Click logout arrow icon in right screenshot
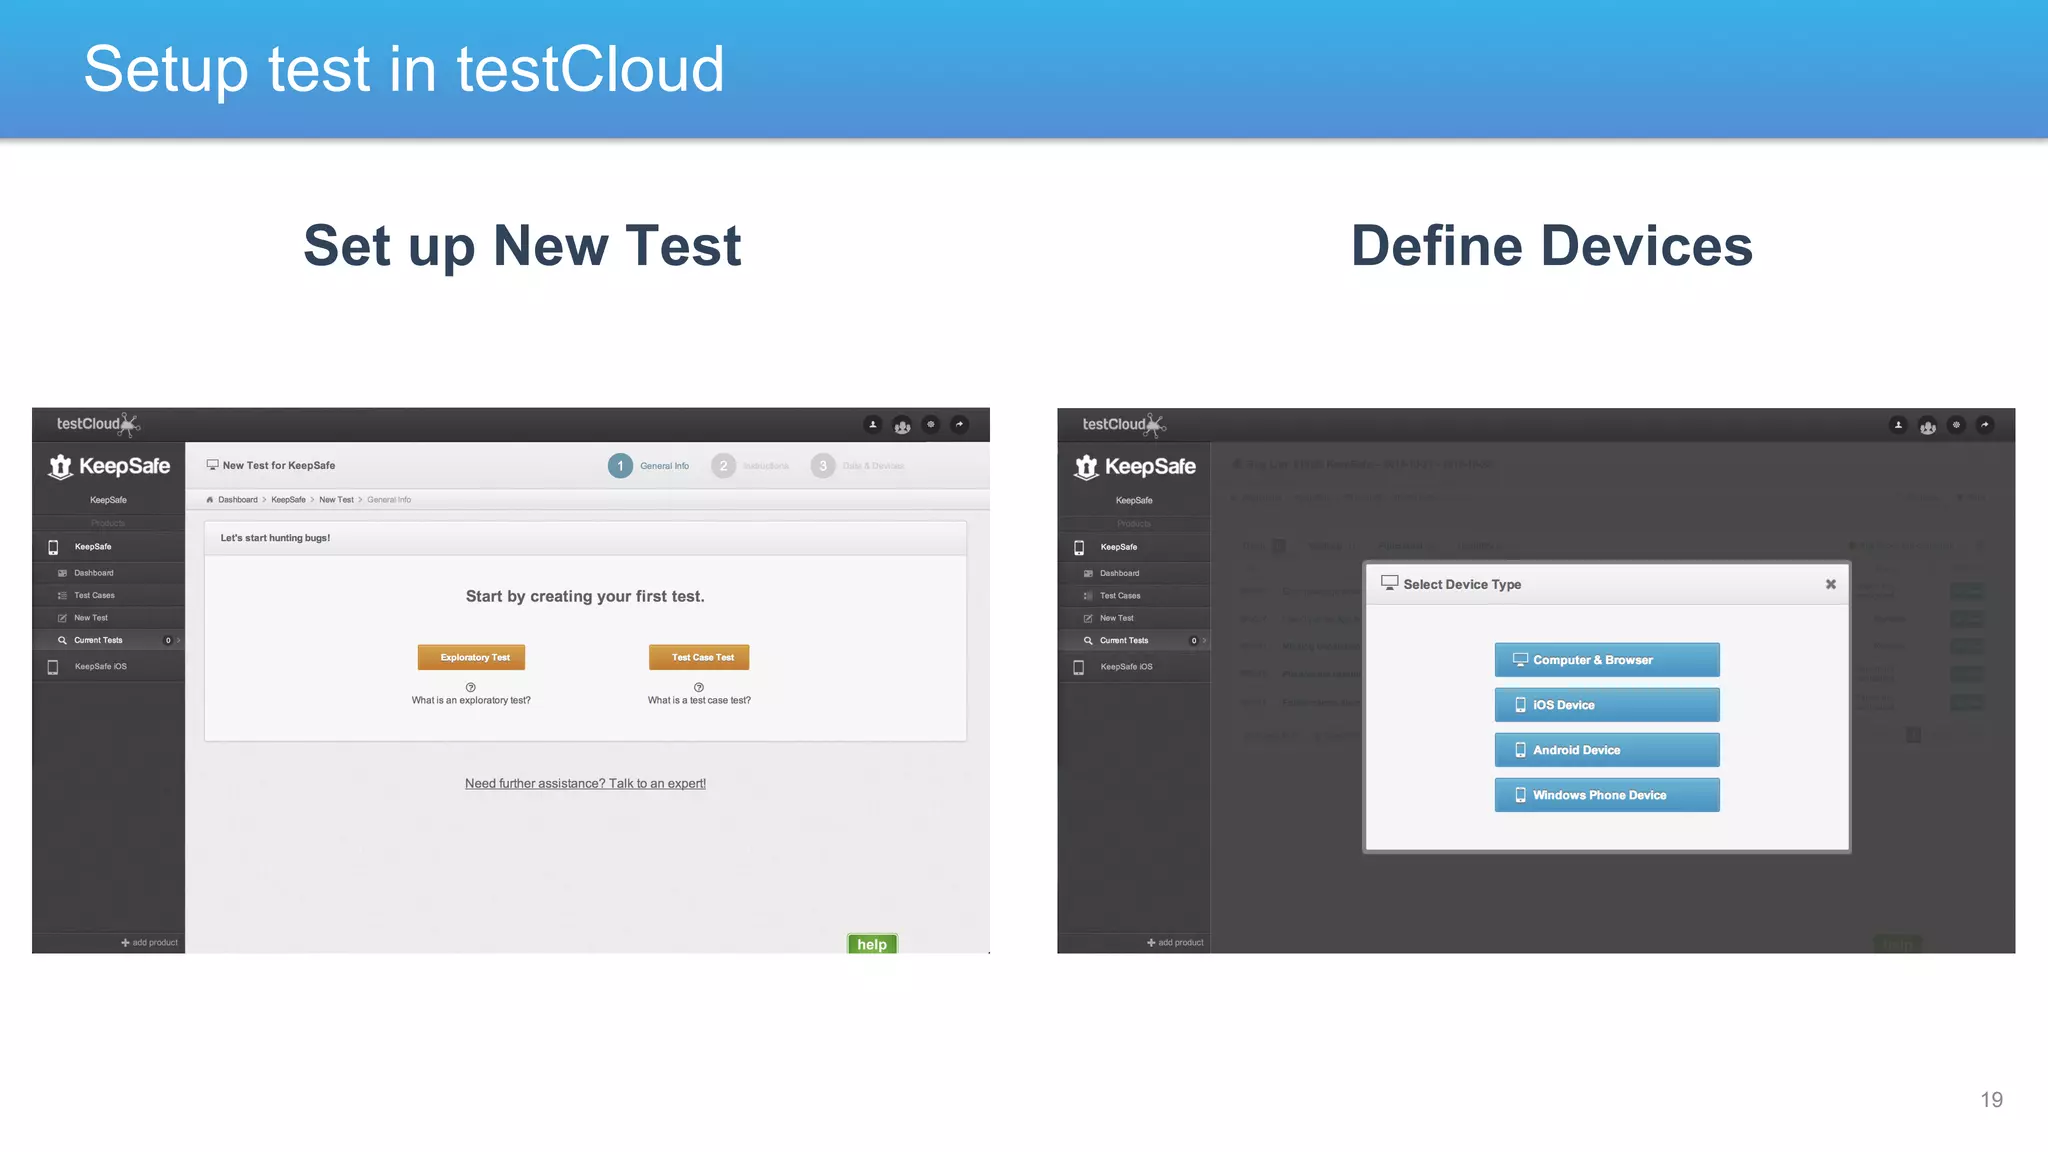This screenshot has width=2048, height=1152. click(1985, 425)
